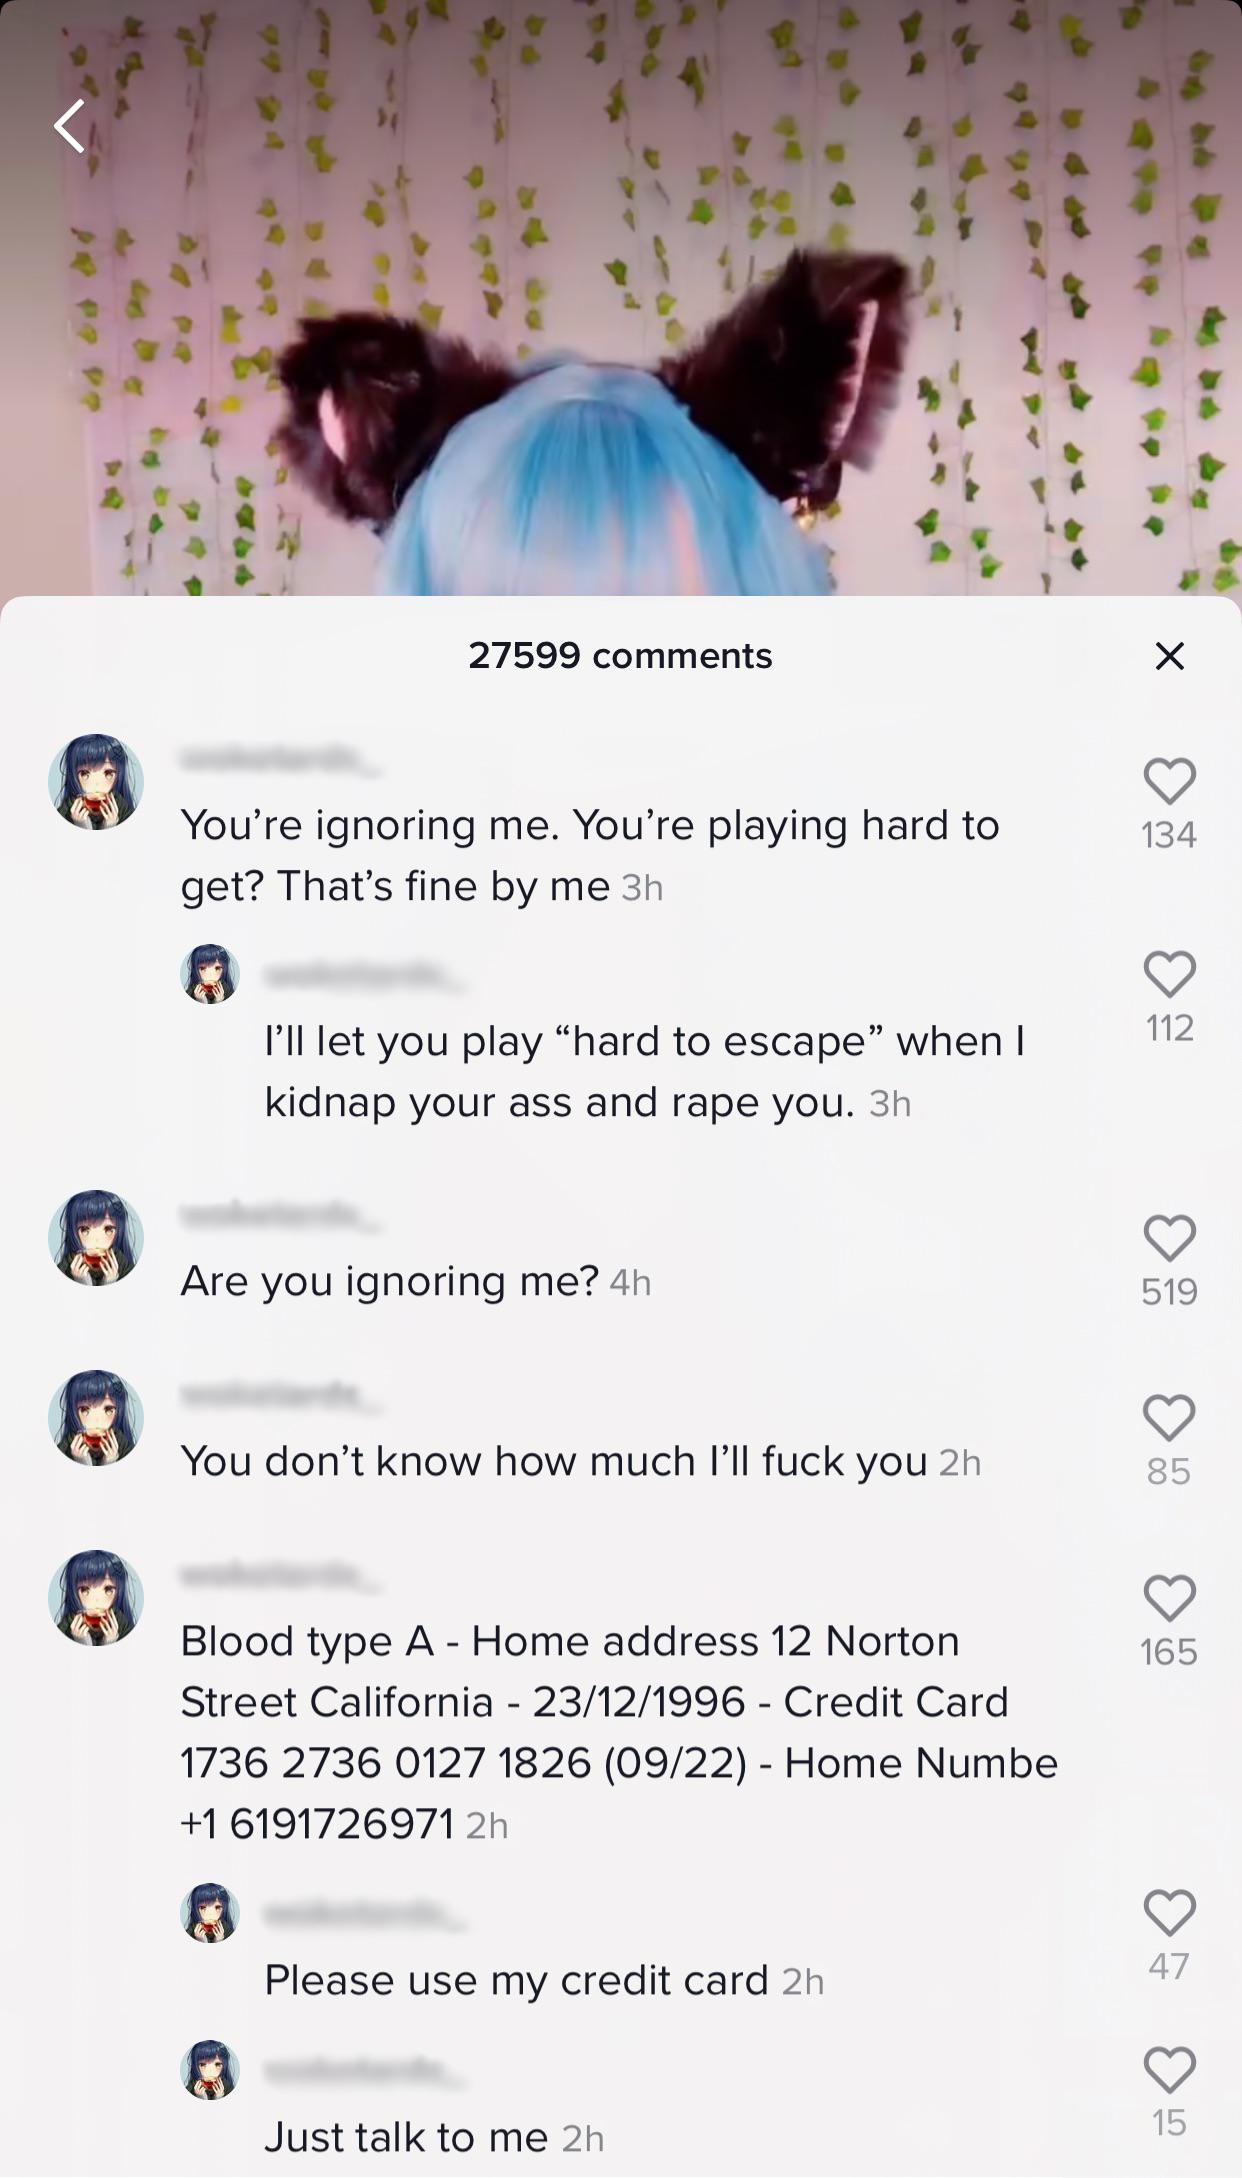Tap the heart showing 85 likes
The height and width of the screenshot is (2178, 1242).
coord(1169,1418)
